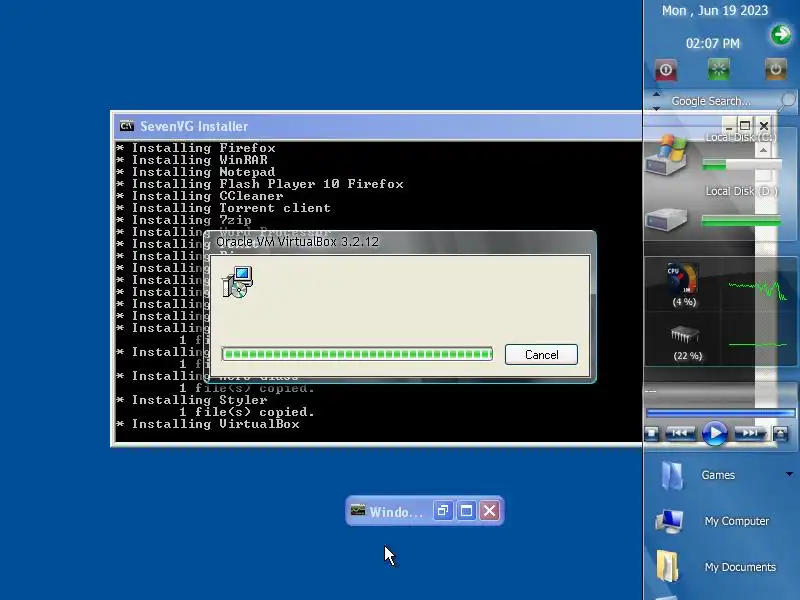
Task: Click the RAM chip memory icon
Action: (684, 335)
